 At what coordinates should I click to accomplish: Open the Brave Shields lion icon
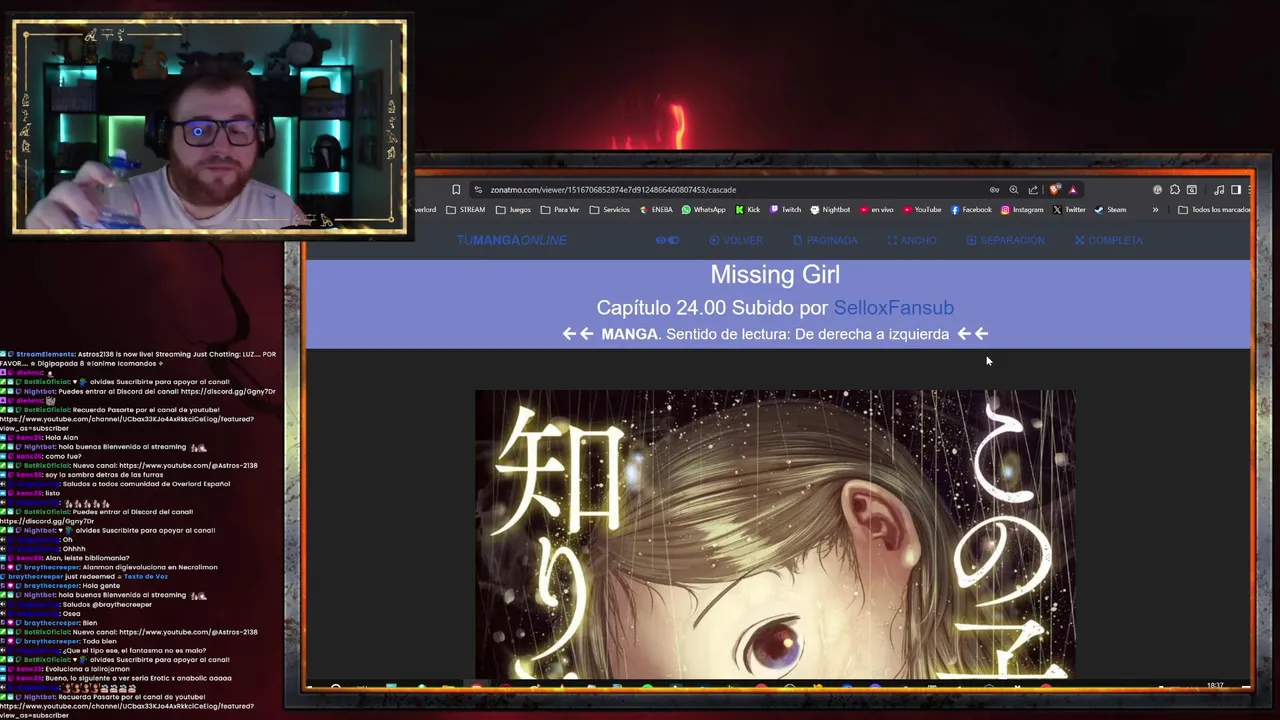point(1054,190)
